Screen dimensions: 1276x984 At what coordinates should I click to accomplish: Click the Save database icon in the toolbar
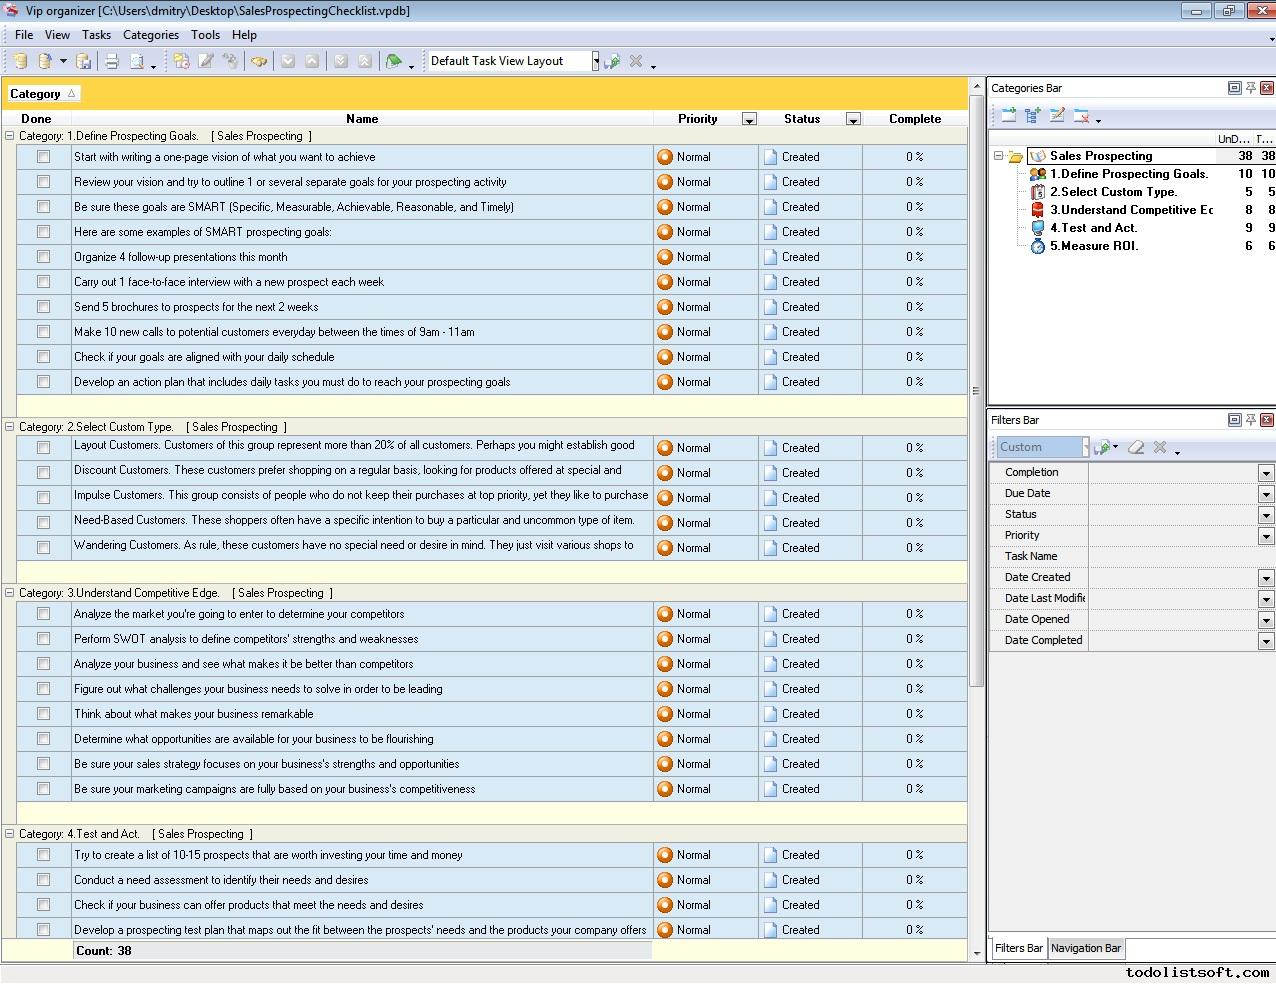[84, 61]
